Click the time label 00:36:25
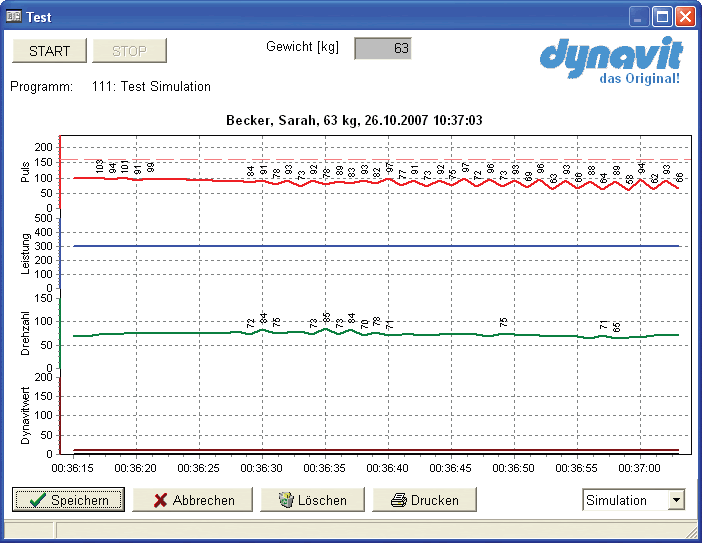 (199, 468)
